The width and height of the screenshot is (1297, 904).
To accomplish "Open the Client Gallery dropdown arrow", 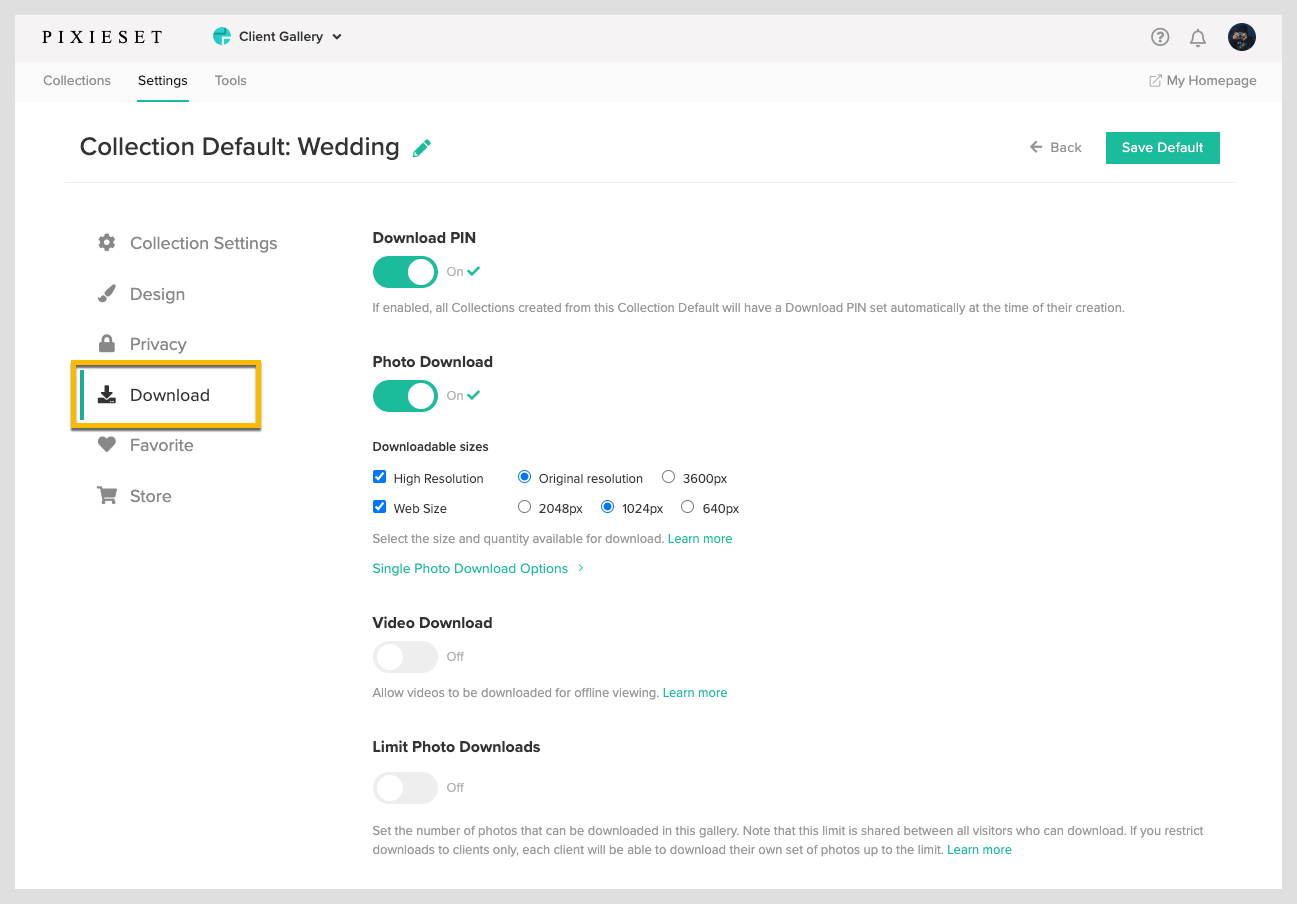I will click(337, 37).
